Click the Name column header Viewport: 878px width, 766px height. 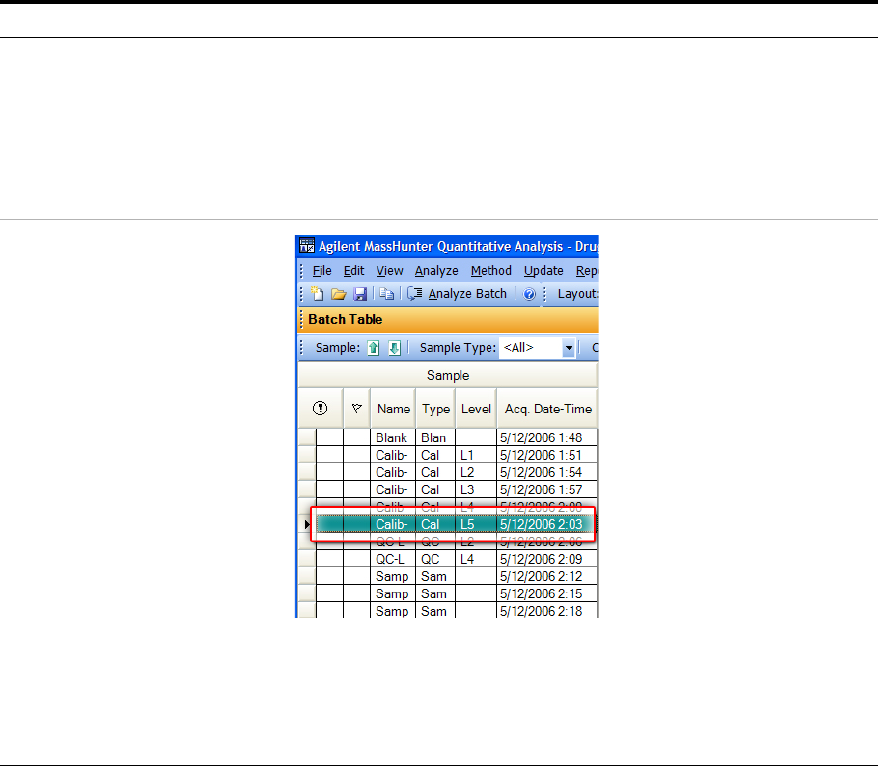[x=393, y=408]
